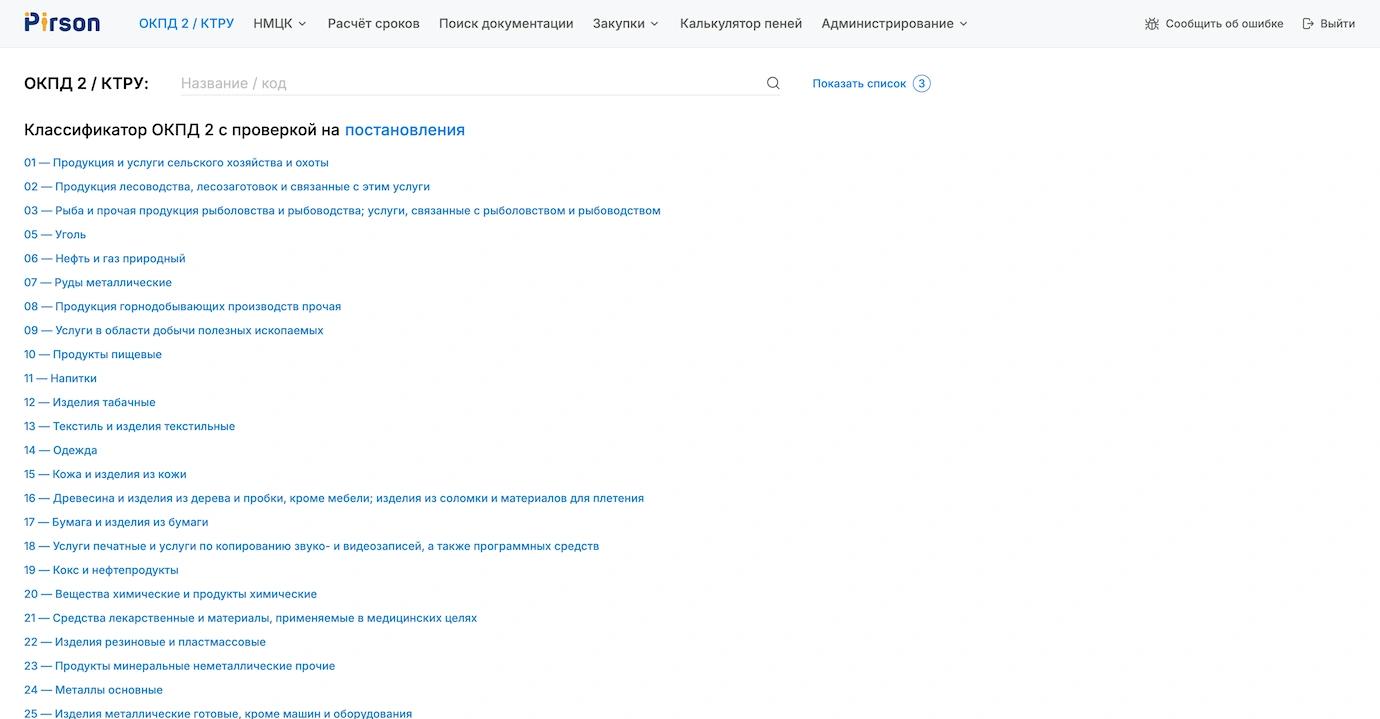Open Калькулятор пеней page

pyautogui.click(x=741, y=24)
